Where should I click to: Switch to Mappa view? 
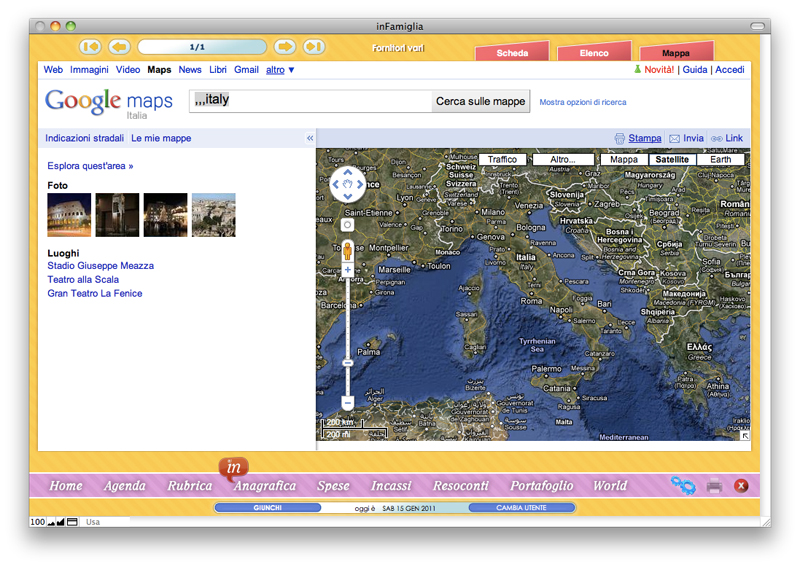tap(624, 160)
